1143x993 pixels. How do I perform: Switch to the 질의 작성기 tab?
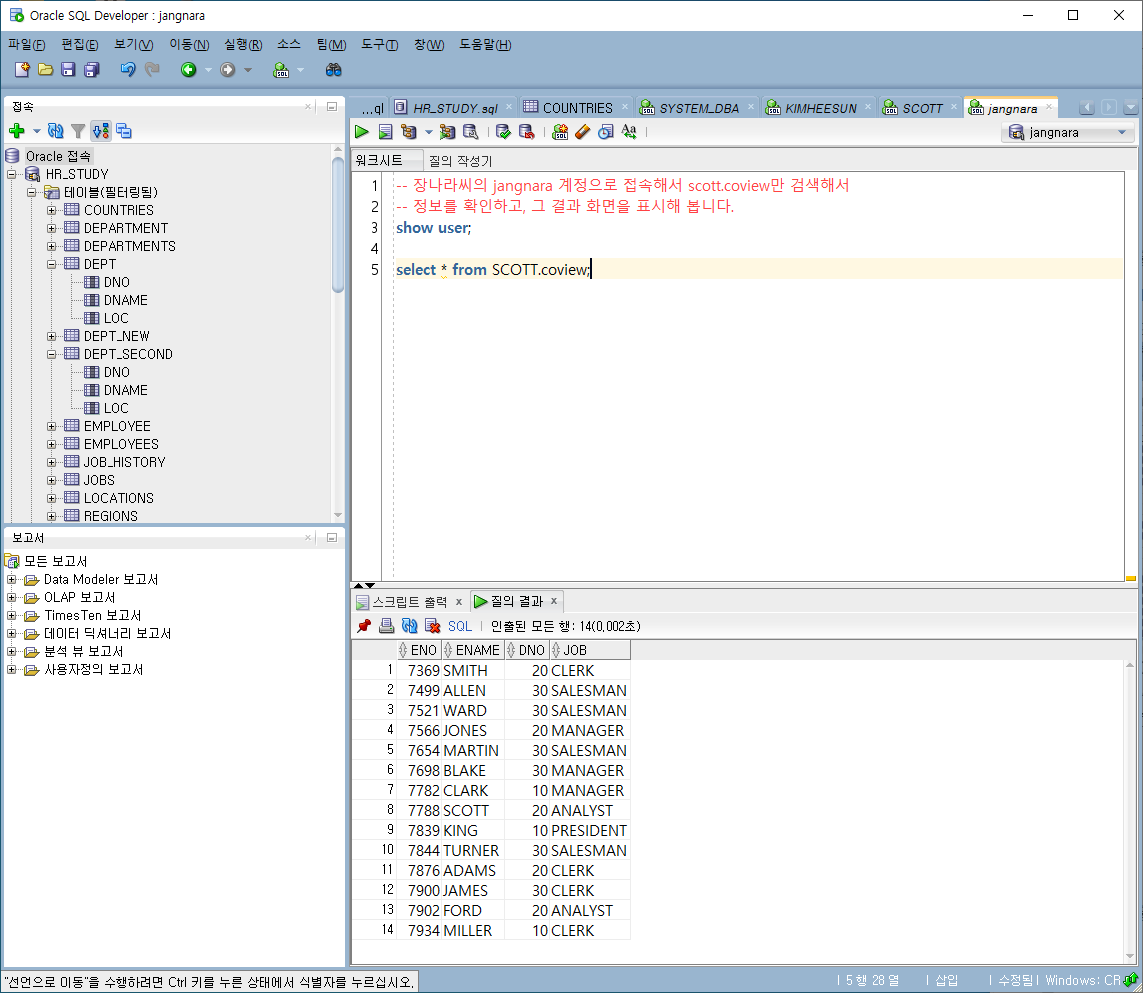click(460, 160)
